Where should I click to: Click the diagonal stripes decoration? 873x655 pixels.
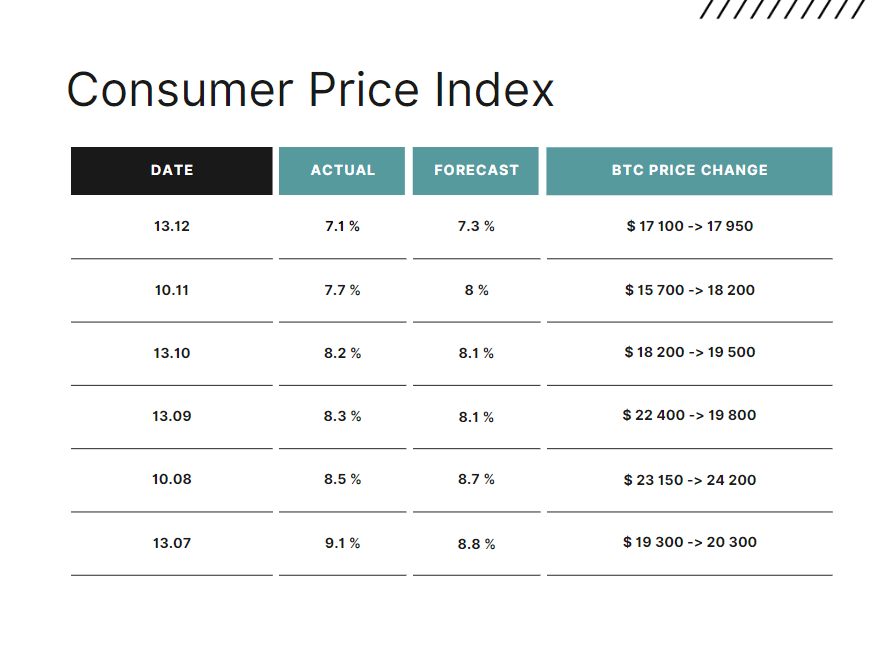[782, 10]
